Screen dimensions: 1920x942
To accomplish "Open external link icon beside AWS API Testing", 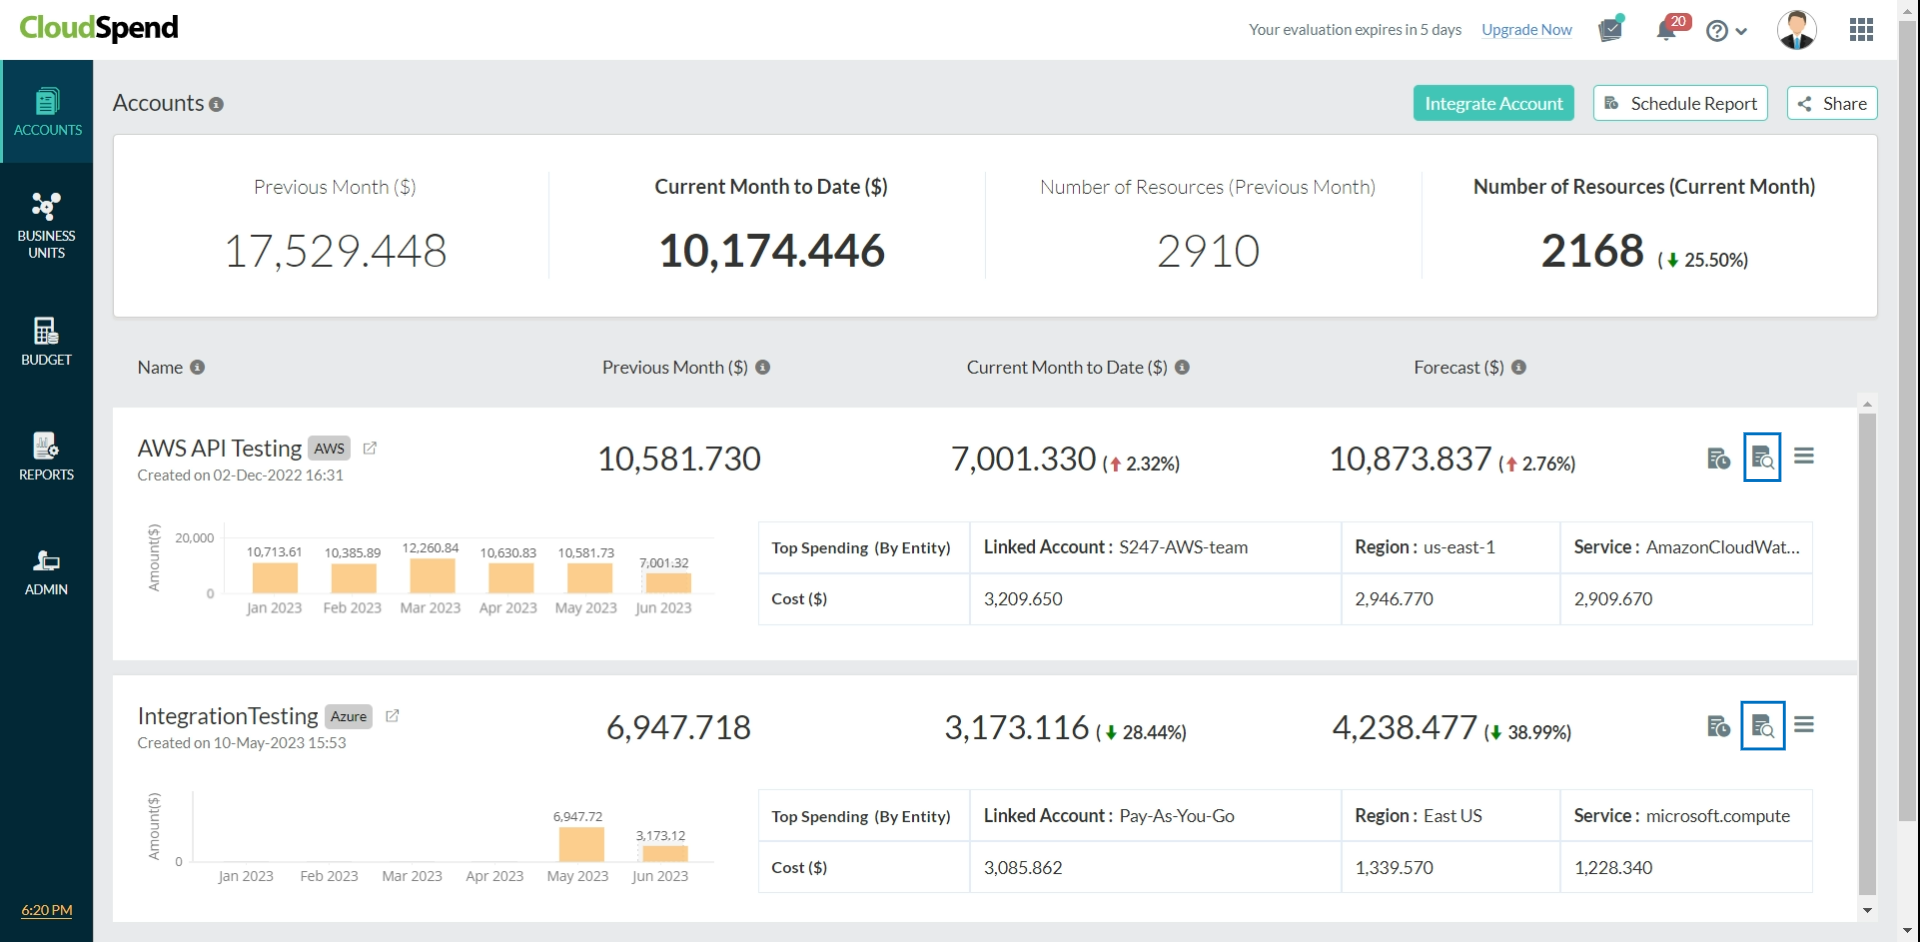I will tap(370, 448).
